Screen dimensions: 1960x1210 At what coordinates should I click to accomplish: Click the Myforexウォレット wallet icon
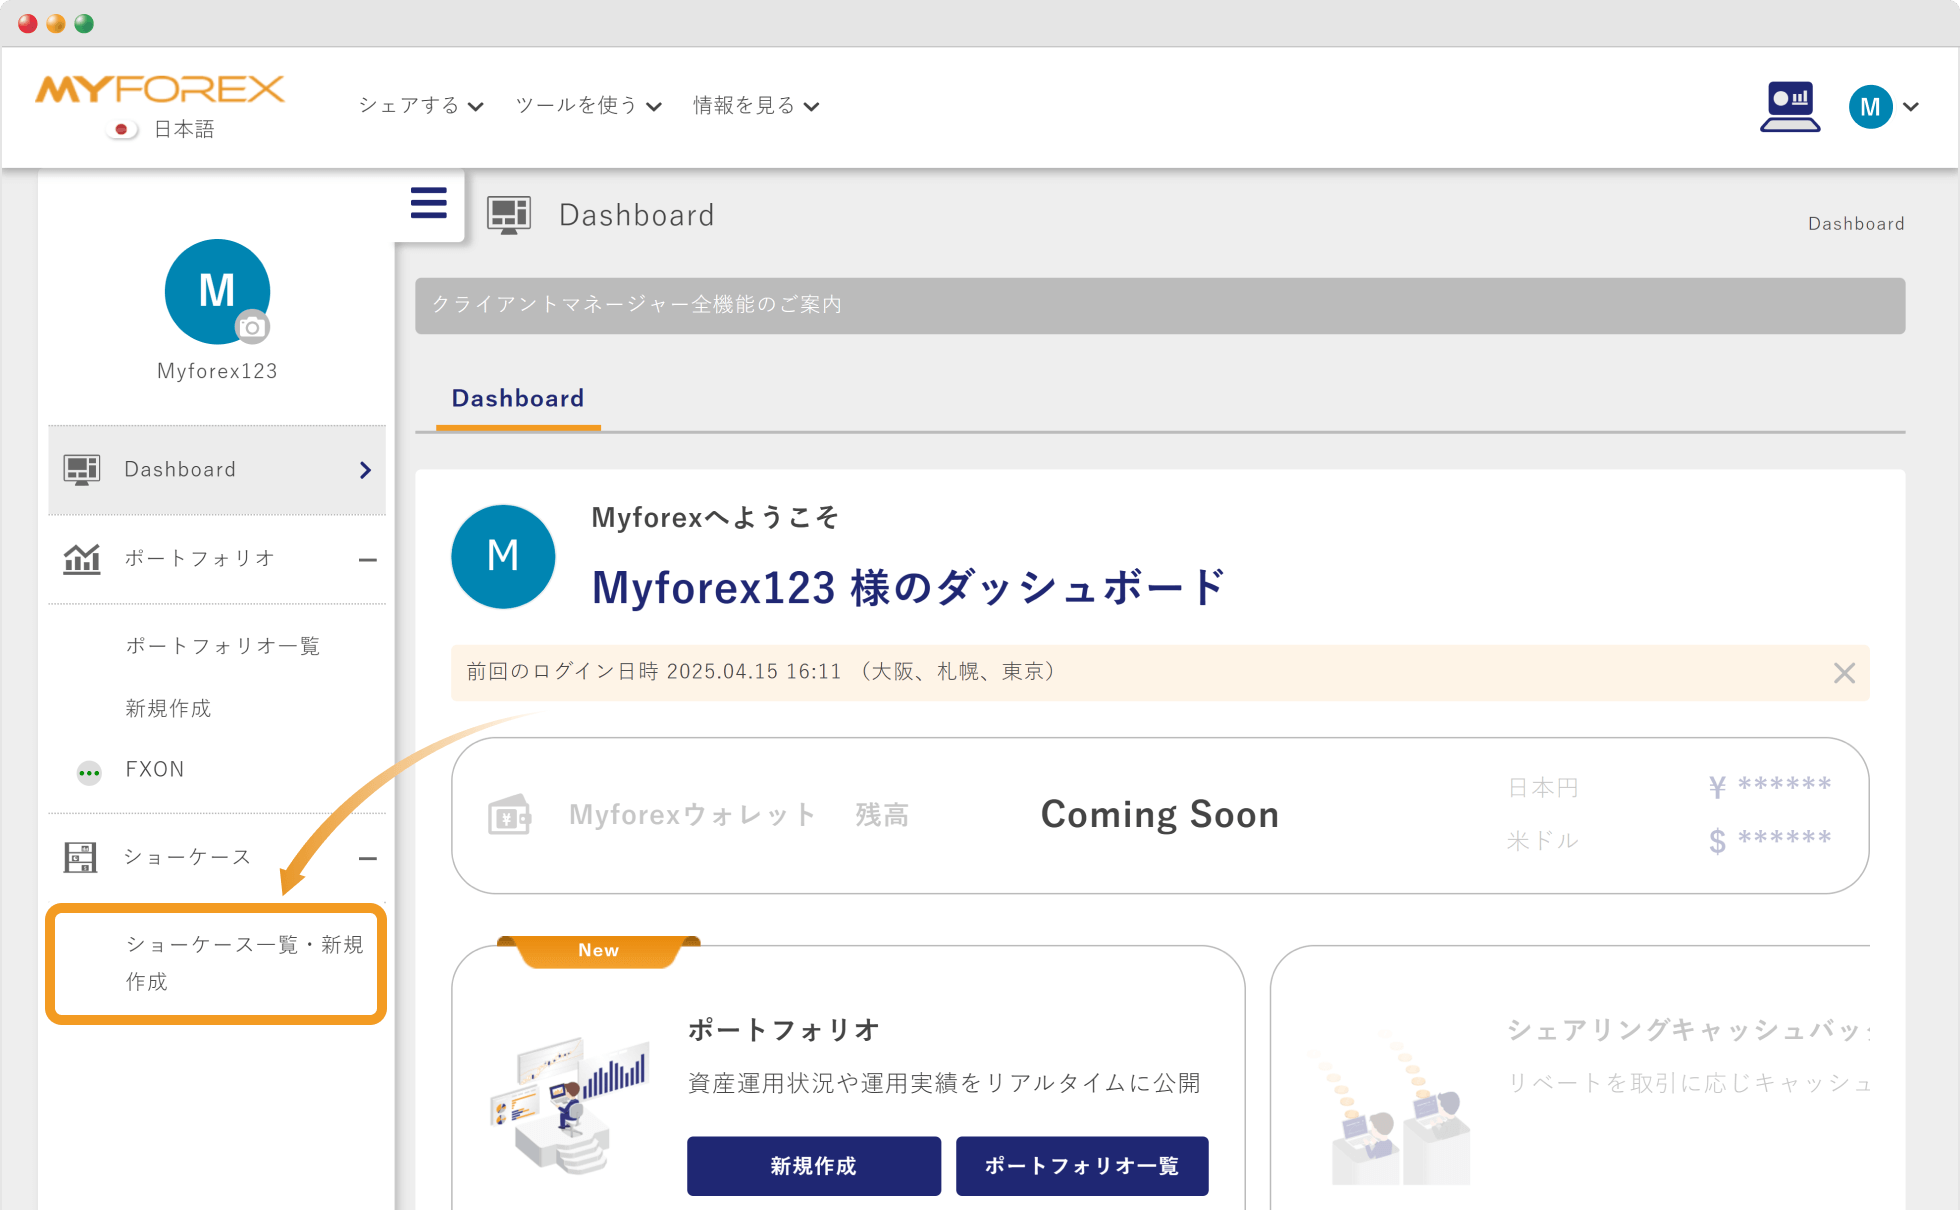[x=509, y=814]
